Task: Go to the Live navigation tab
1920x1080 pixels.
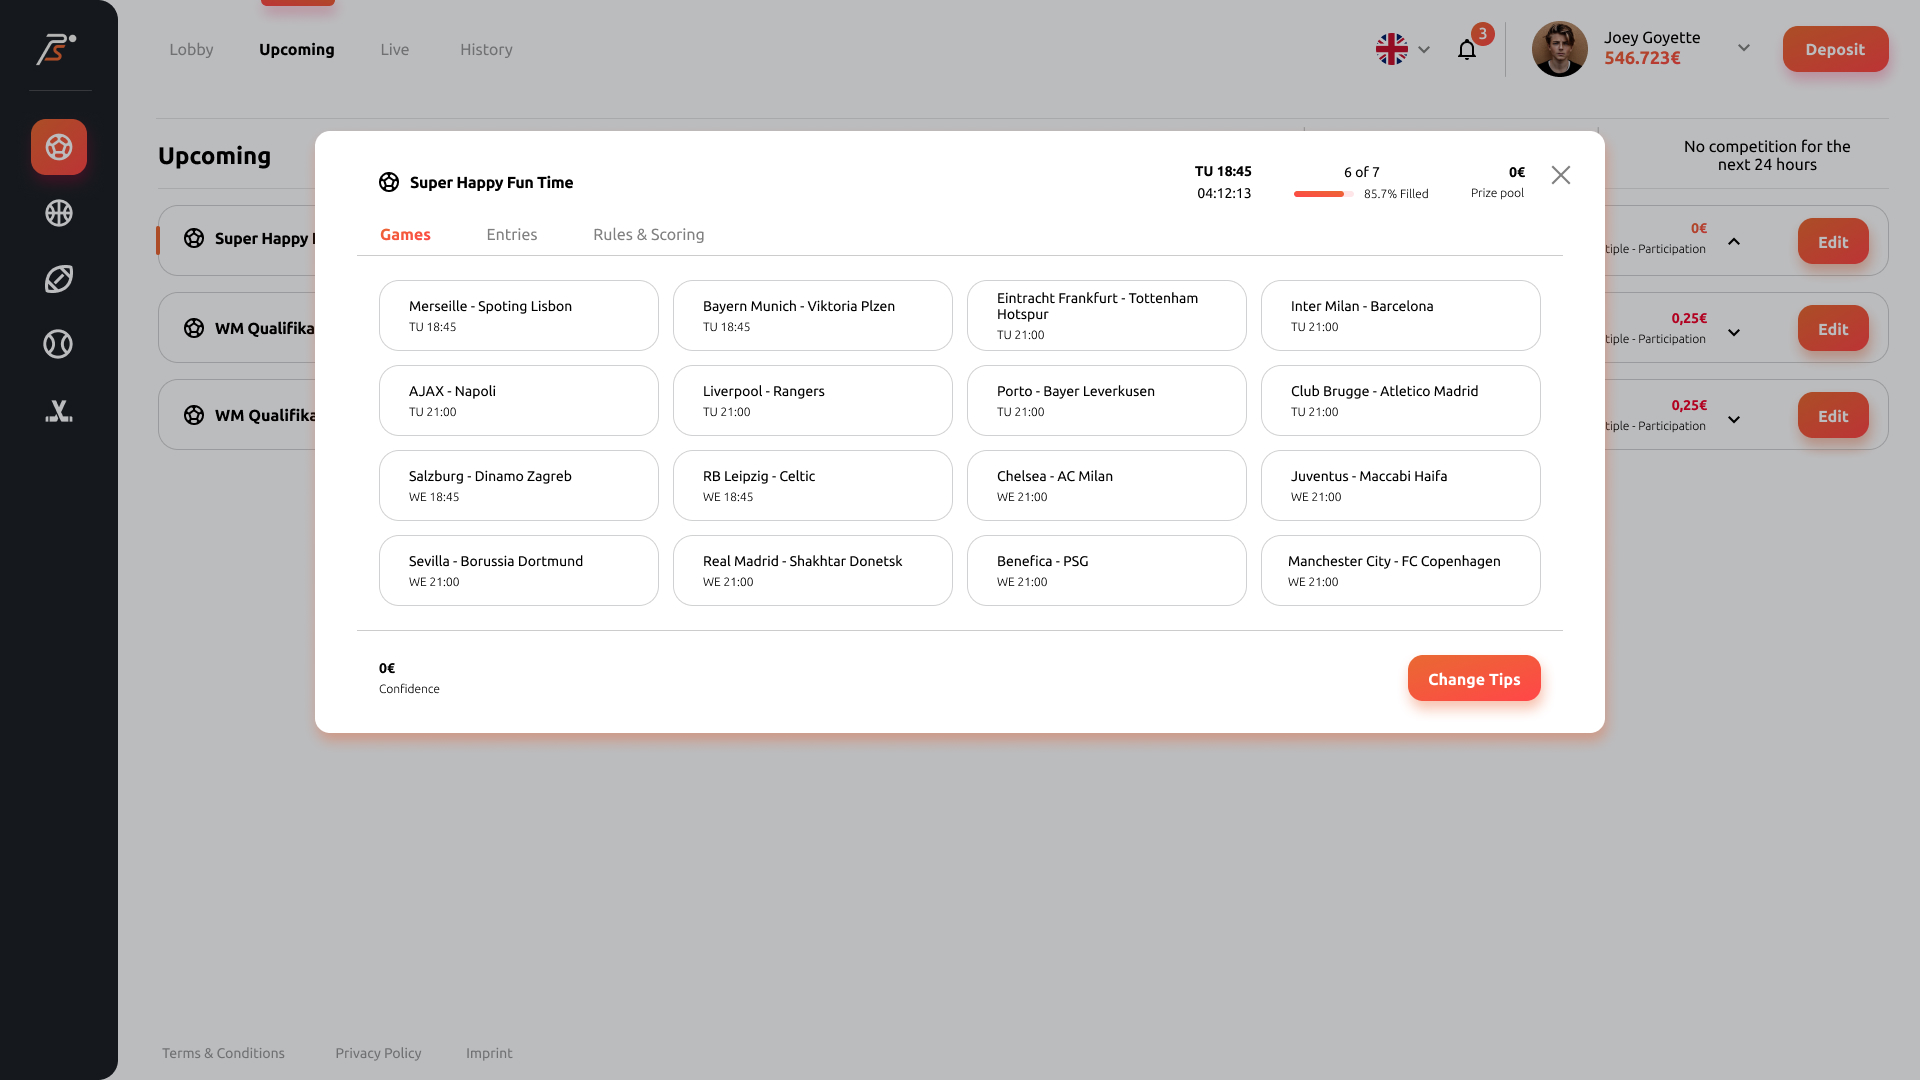Action: [394, 49]
